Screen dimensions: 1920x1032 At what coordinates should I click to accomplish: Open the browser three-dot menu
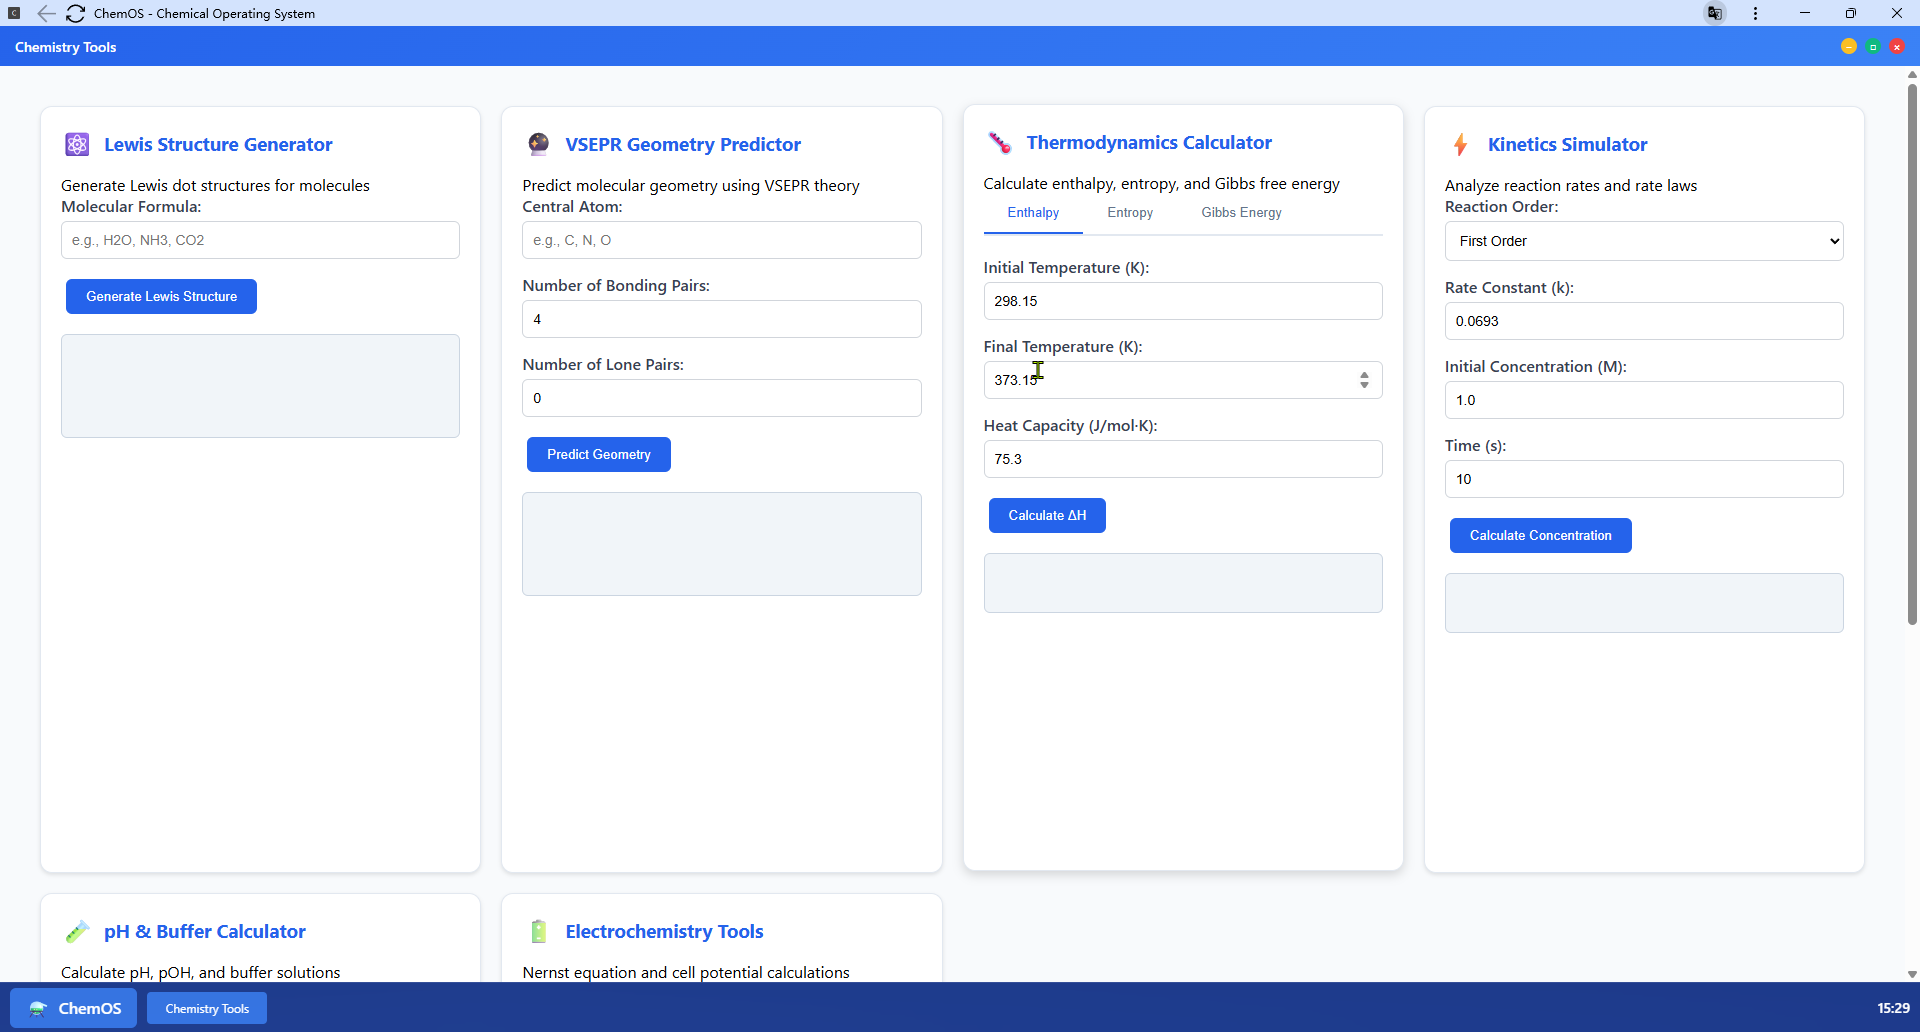point(1755,13)
